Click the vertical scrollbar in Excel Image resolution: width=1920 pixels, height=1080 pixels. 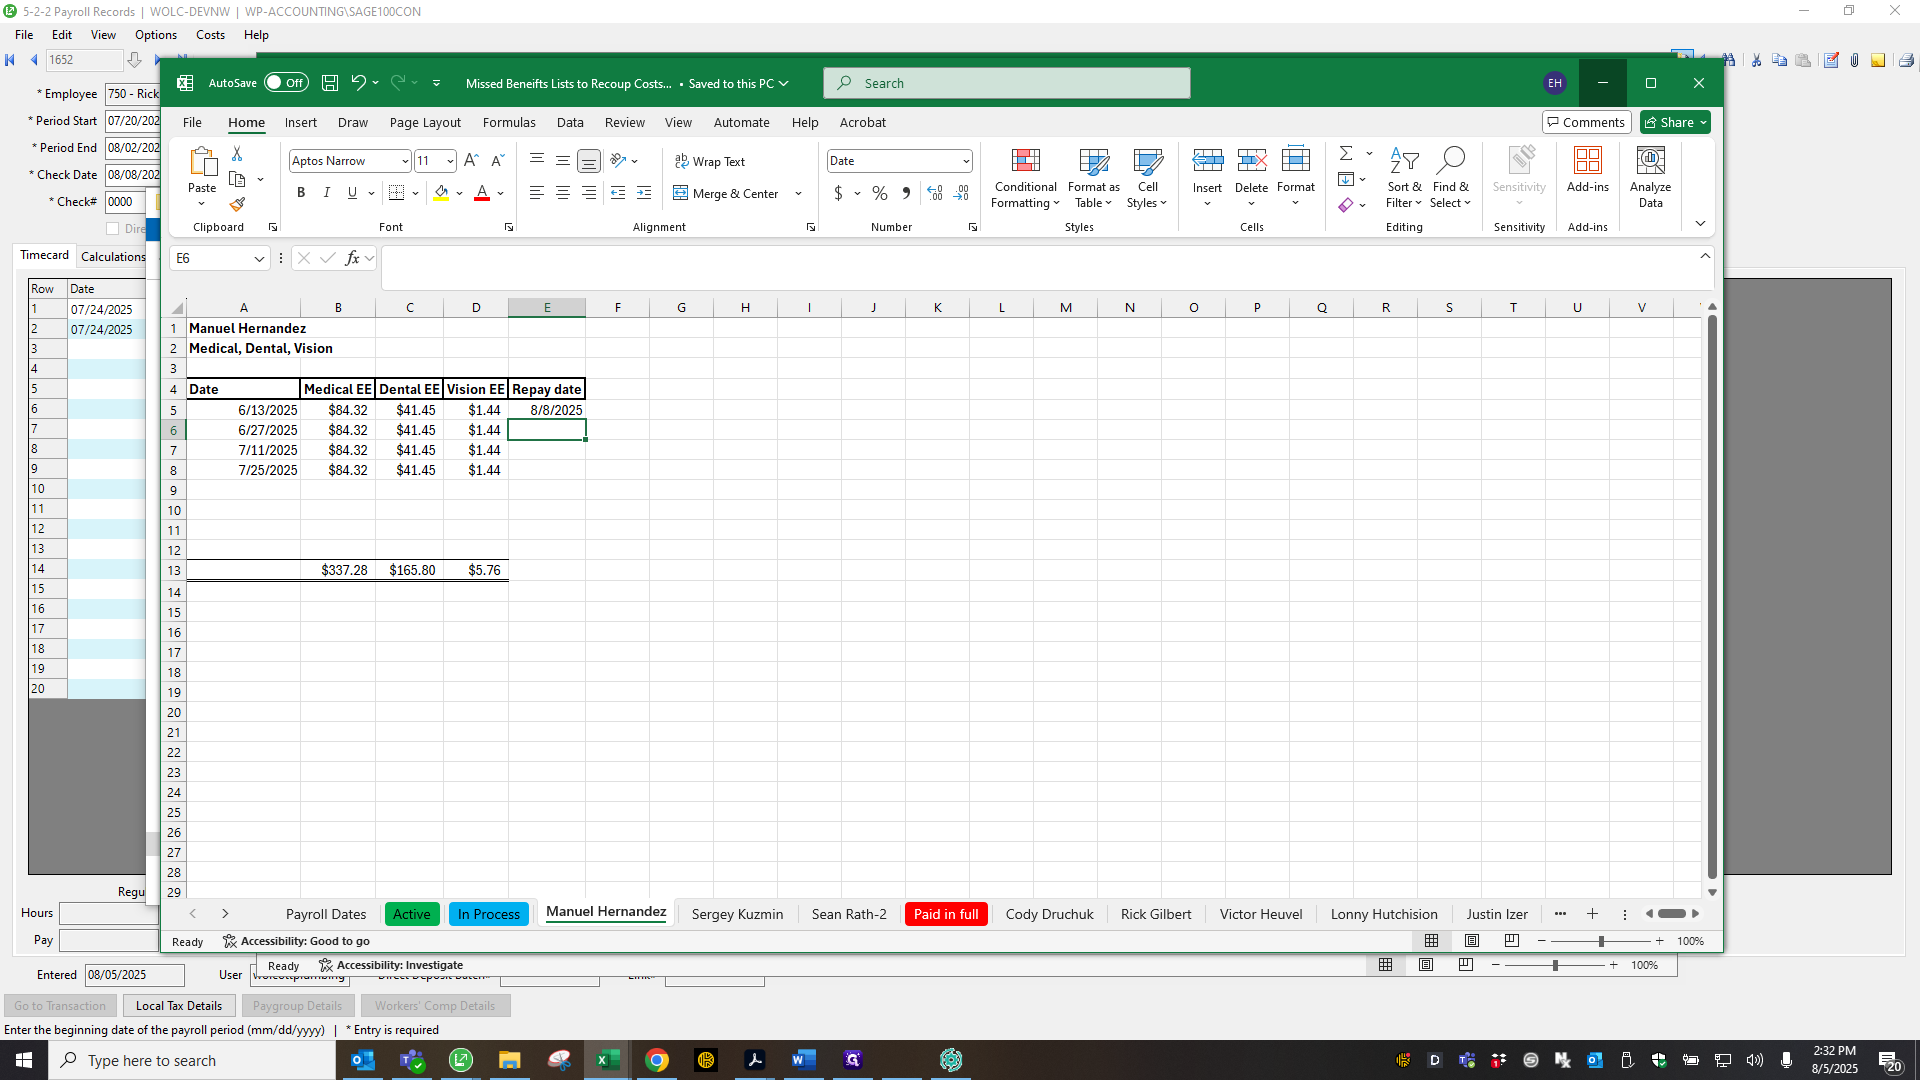[x=1712, y=597]
